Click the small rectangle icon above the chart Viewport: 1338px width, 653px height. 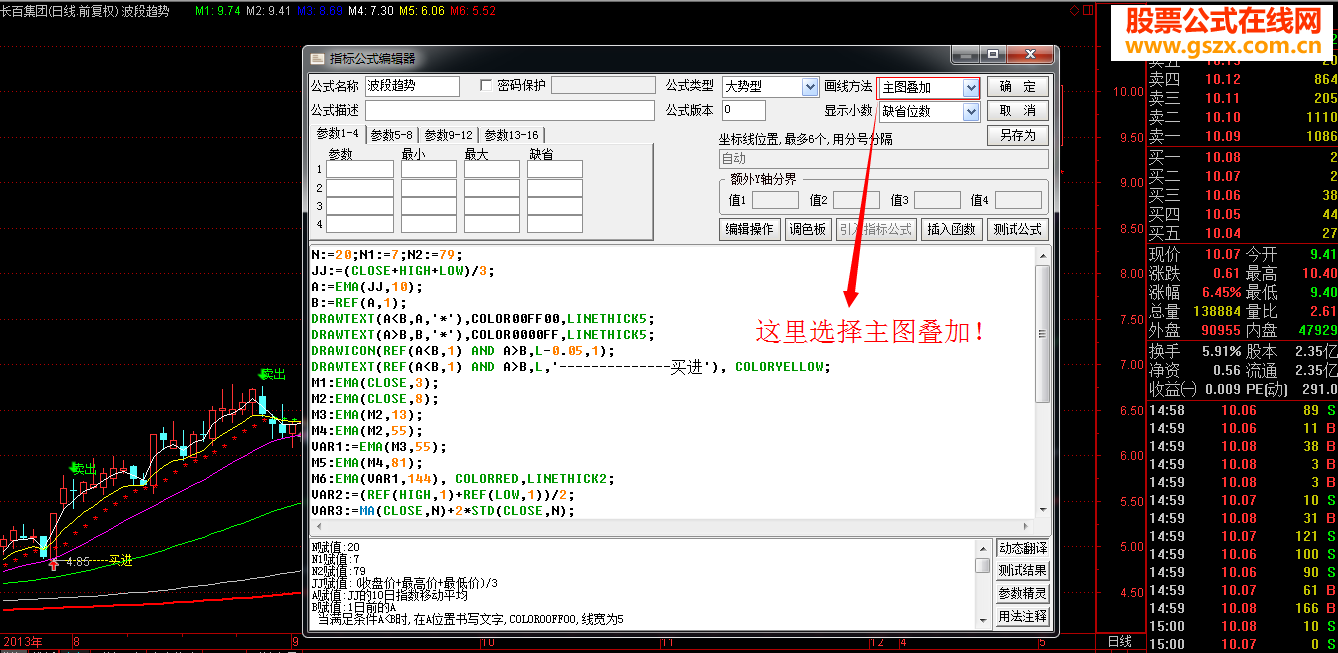click(x=1088, y=10)
